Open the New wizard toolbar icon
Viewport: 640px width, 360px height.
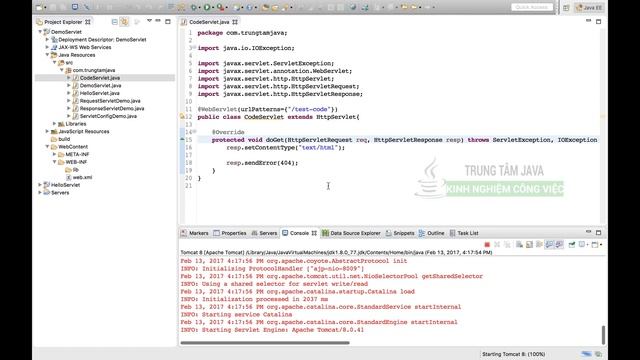point(39,7)
